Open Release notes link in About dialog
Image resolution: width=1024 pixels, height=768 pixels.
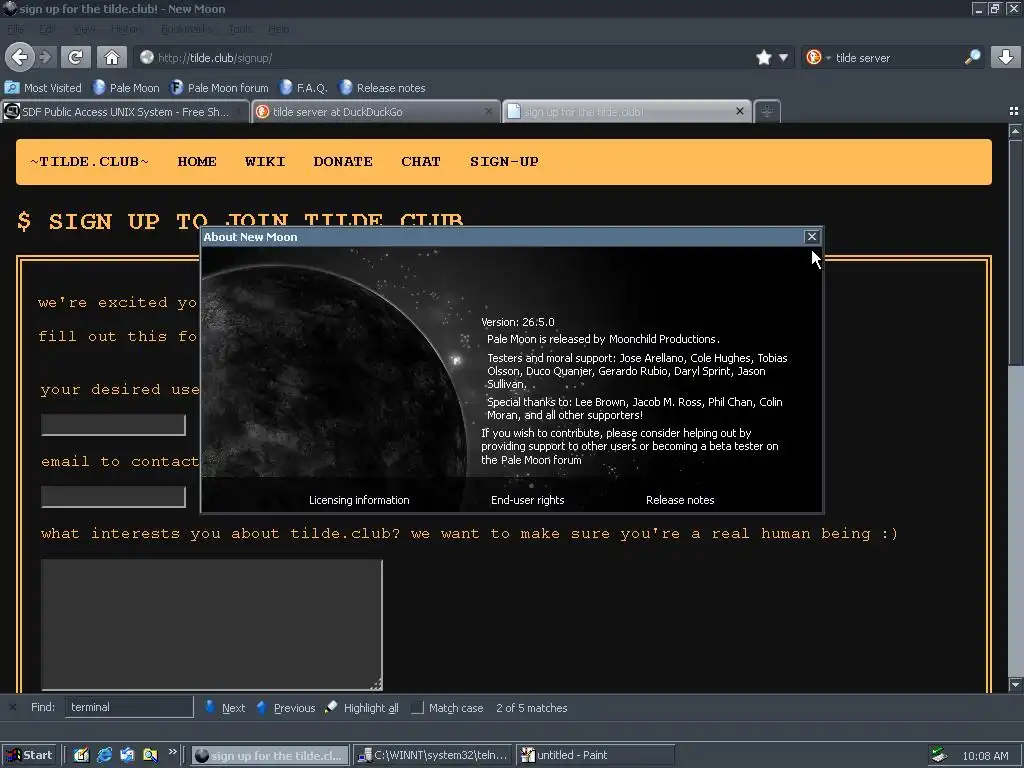coord(680,500)
